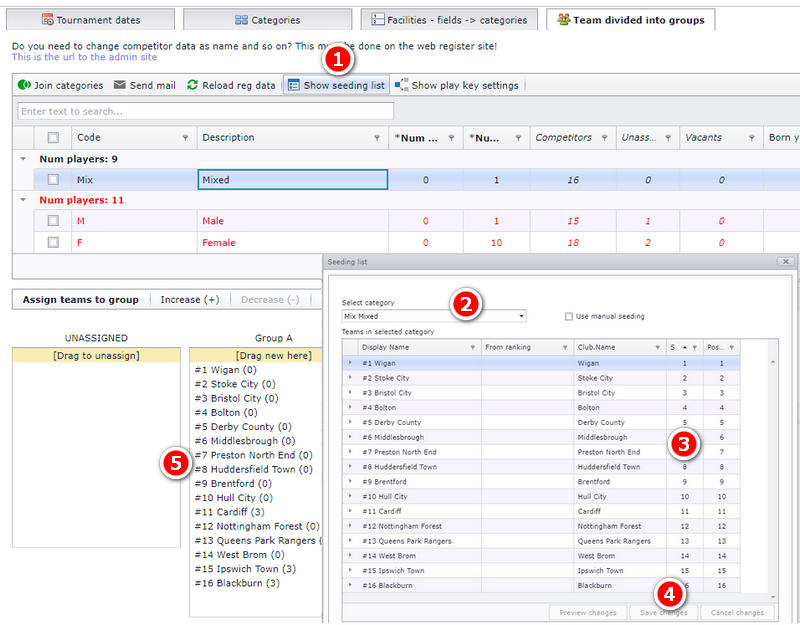Viewport: 800px width, 625px height.
Task: Tick the checkbox for Female category row
Action: point(53,242)
